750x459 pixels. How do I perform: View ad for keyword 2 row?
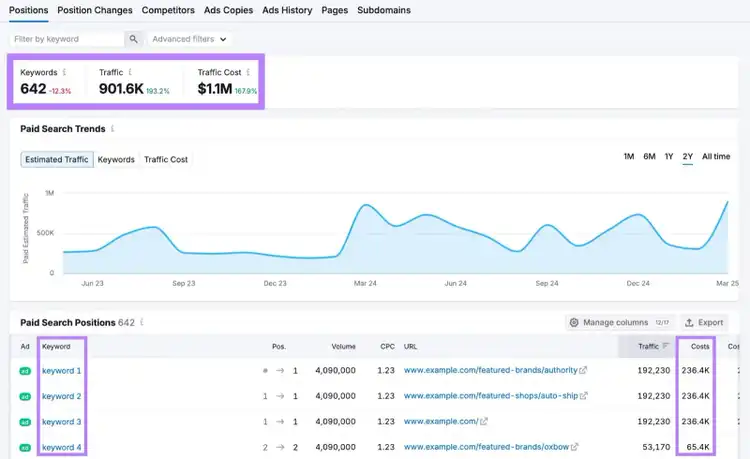[x=25, y=396]
